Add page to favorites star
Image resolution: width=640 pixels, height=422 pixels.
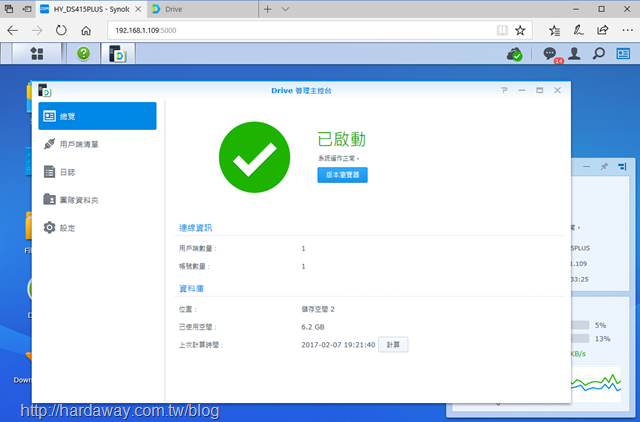tap(520, 30)
